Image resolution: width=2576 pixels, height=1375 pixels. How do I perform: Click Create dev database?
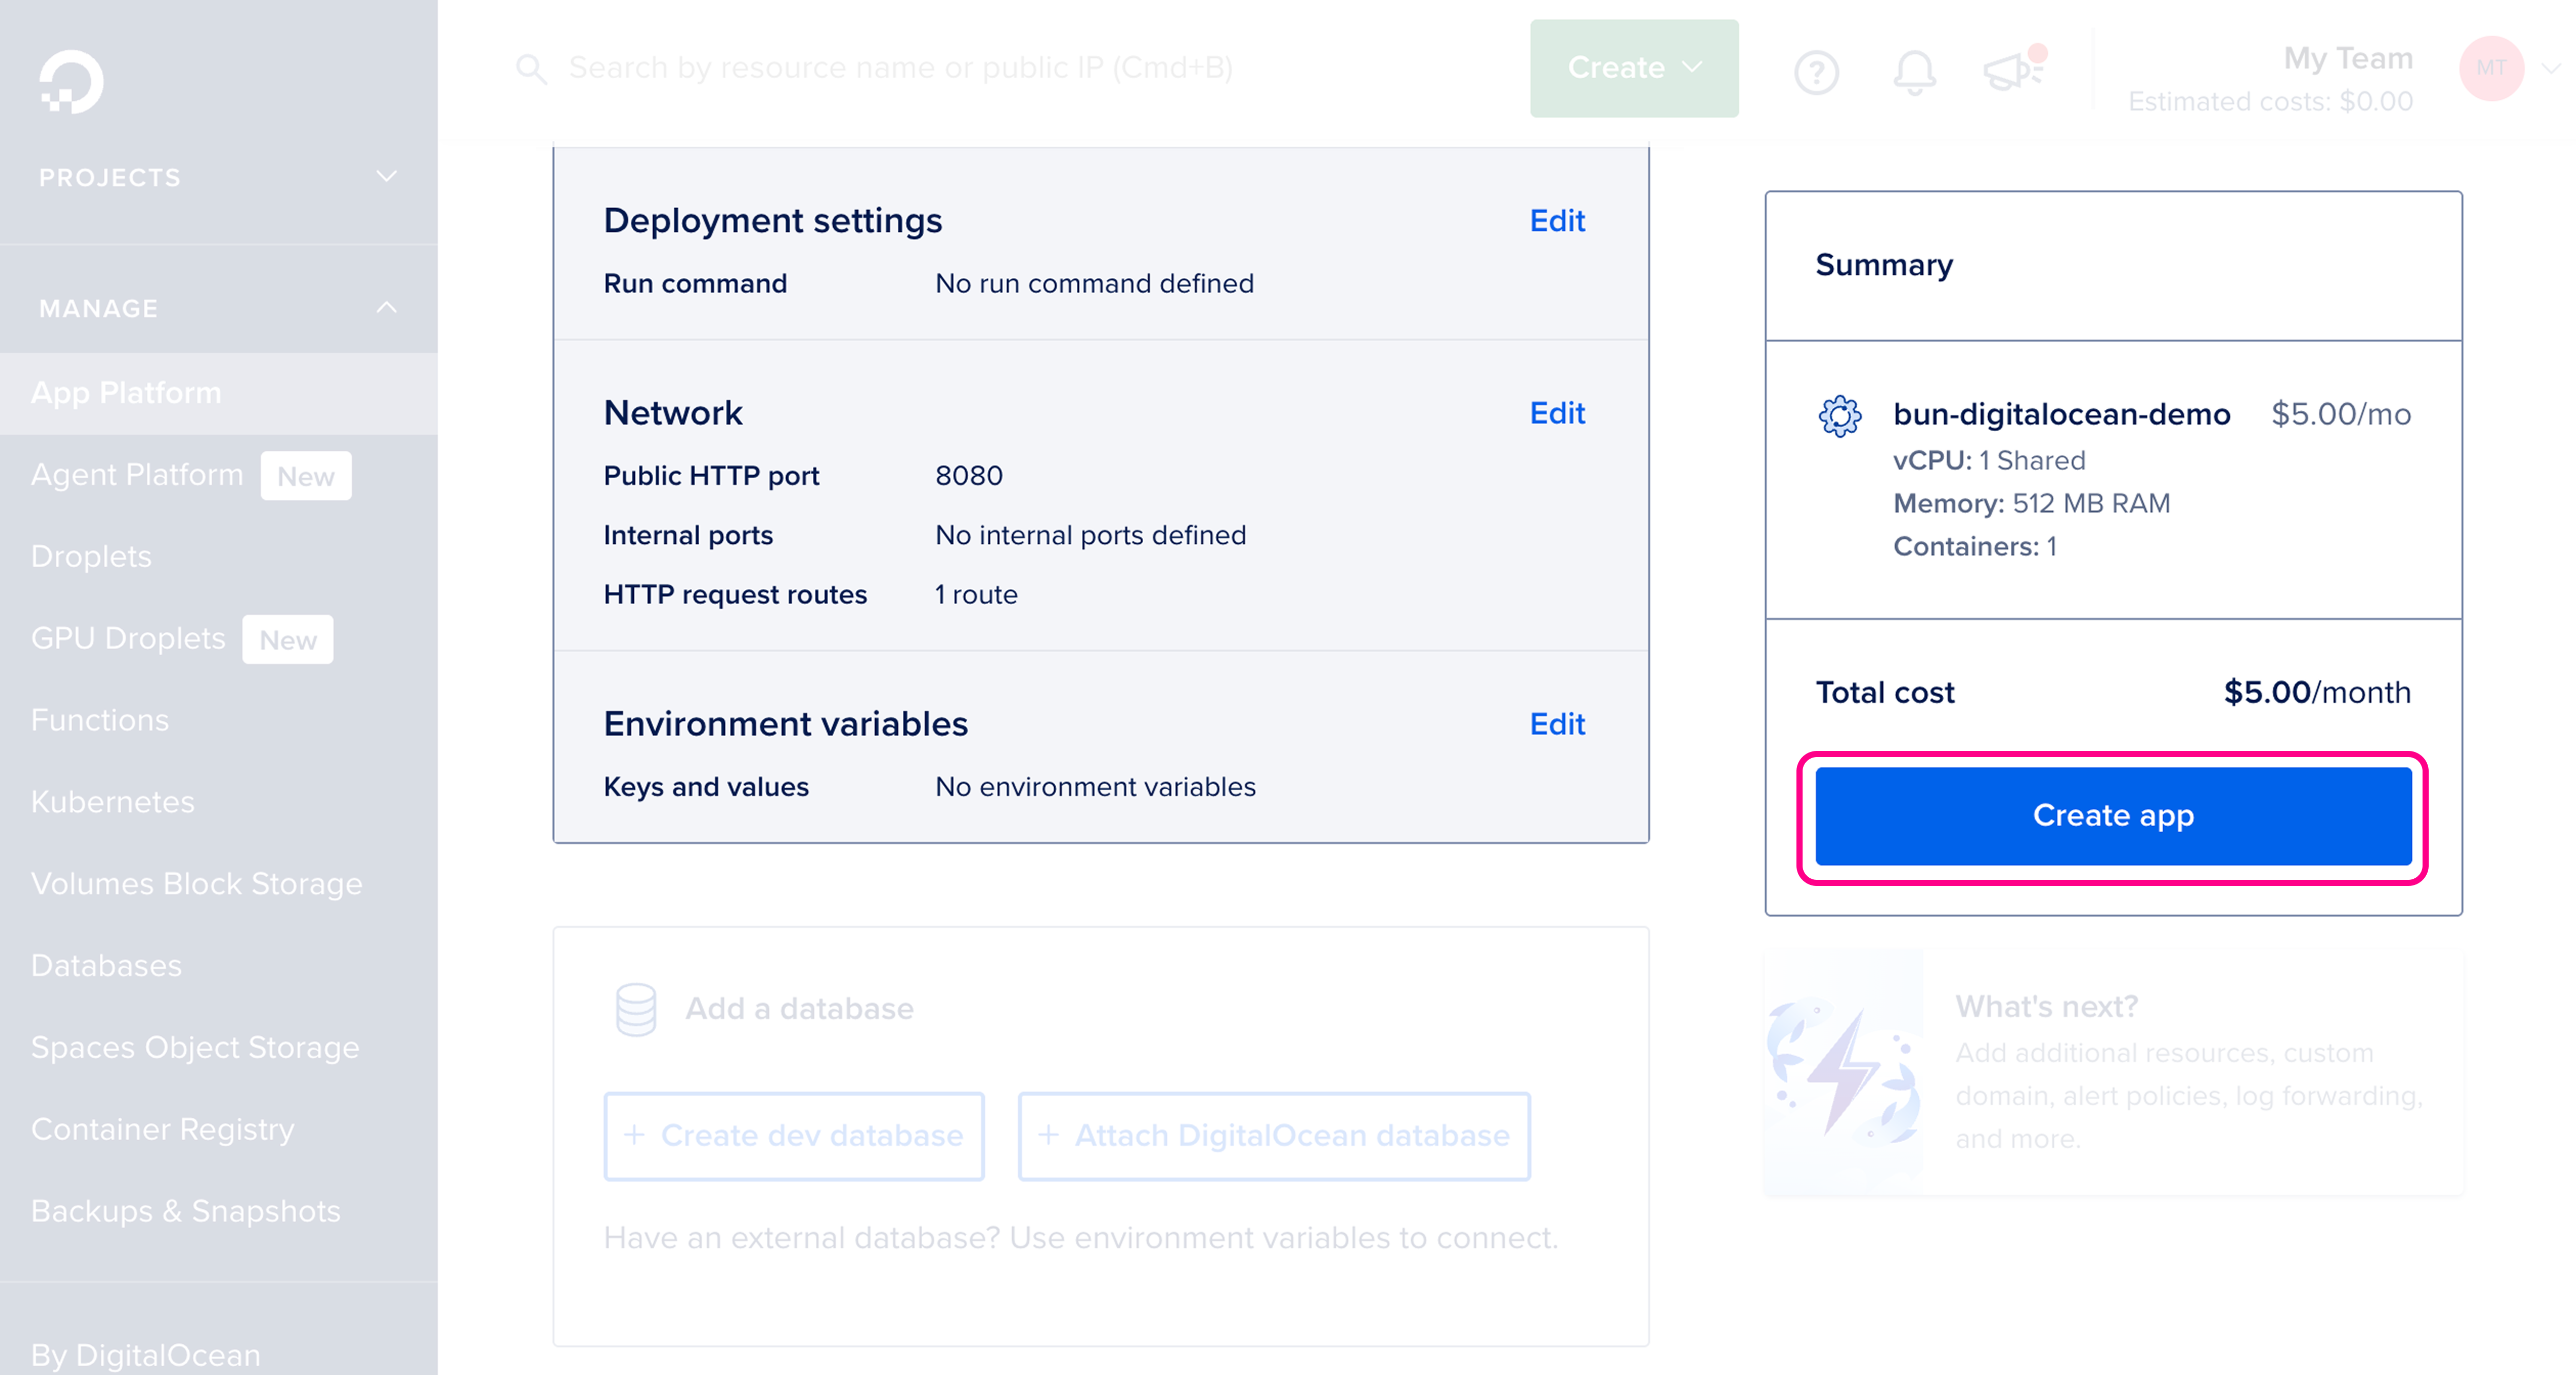coord(794,1135)
